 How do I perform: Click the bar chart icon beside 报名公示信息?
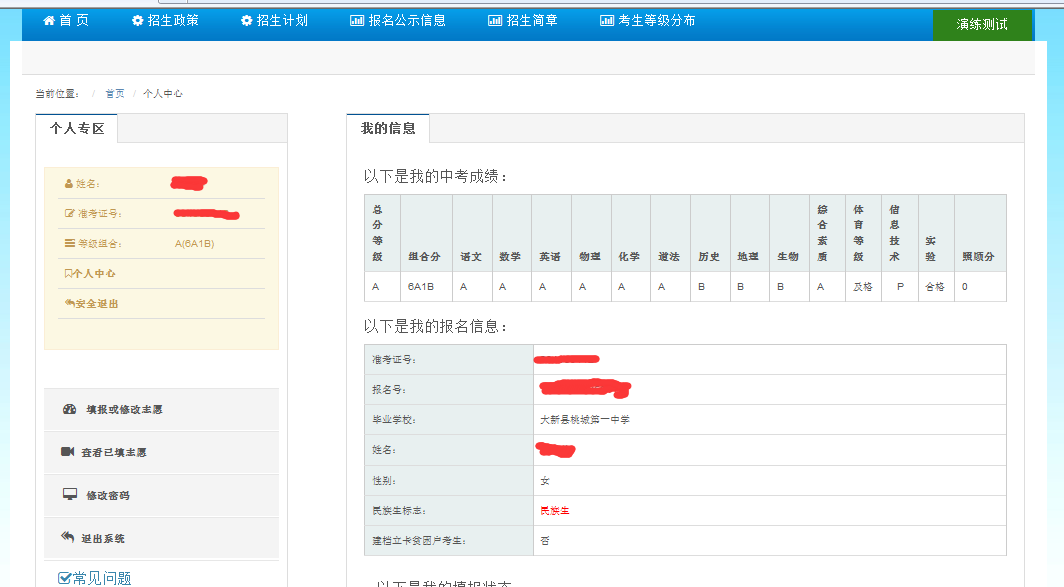pos(357,21)
